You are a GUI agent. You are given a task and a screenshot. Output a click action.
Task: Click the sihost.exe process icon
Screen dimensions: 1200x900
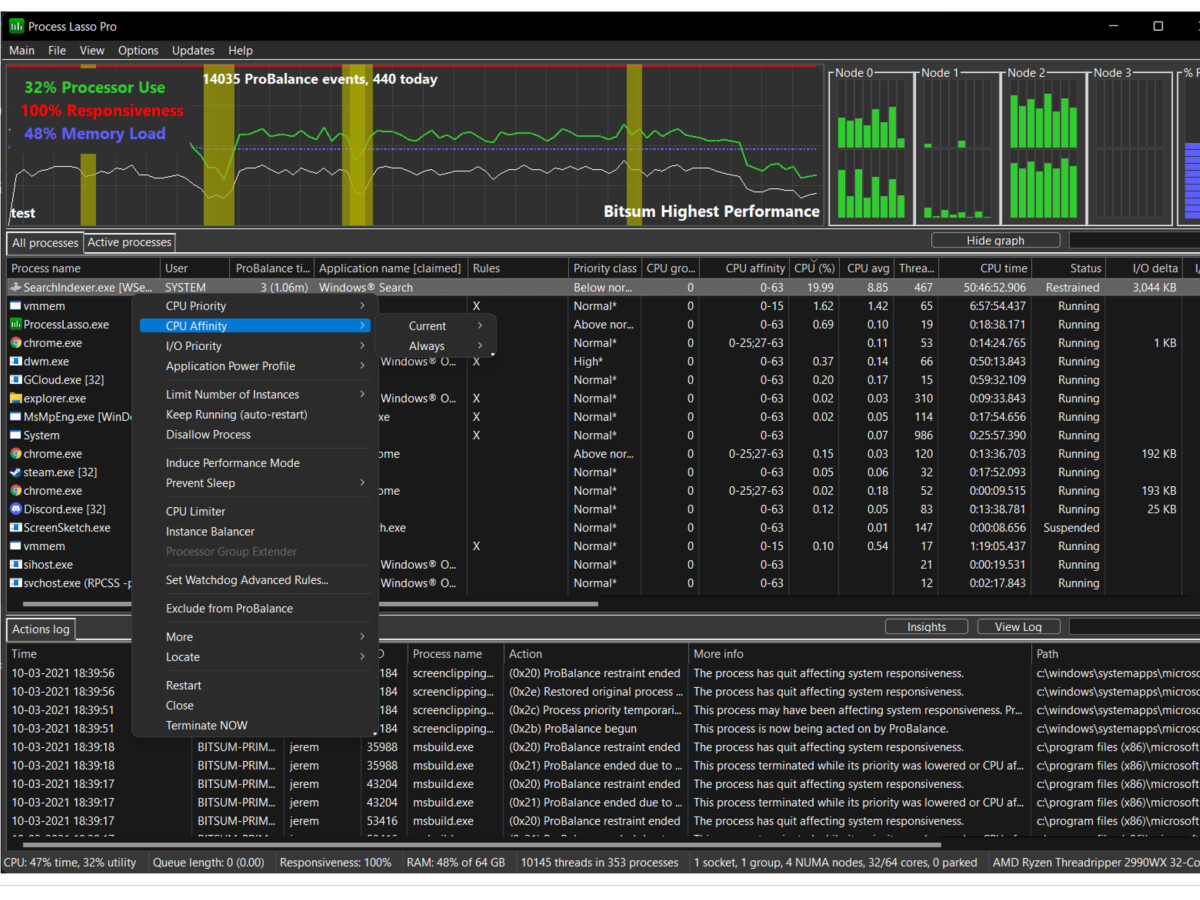point(15,565)
